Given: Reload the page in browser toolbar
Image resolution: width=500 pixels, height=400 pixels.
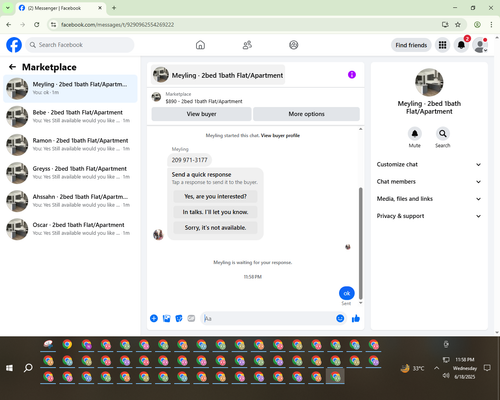Looking at the screenshot, I should pyautogui.click(x=37, y=24).
